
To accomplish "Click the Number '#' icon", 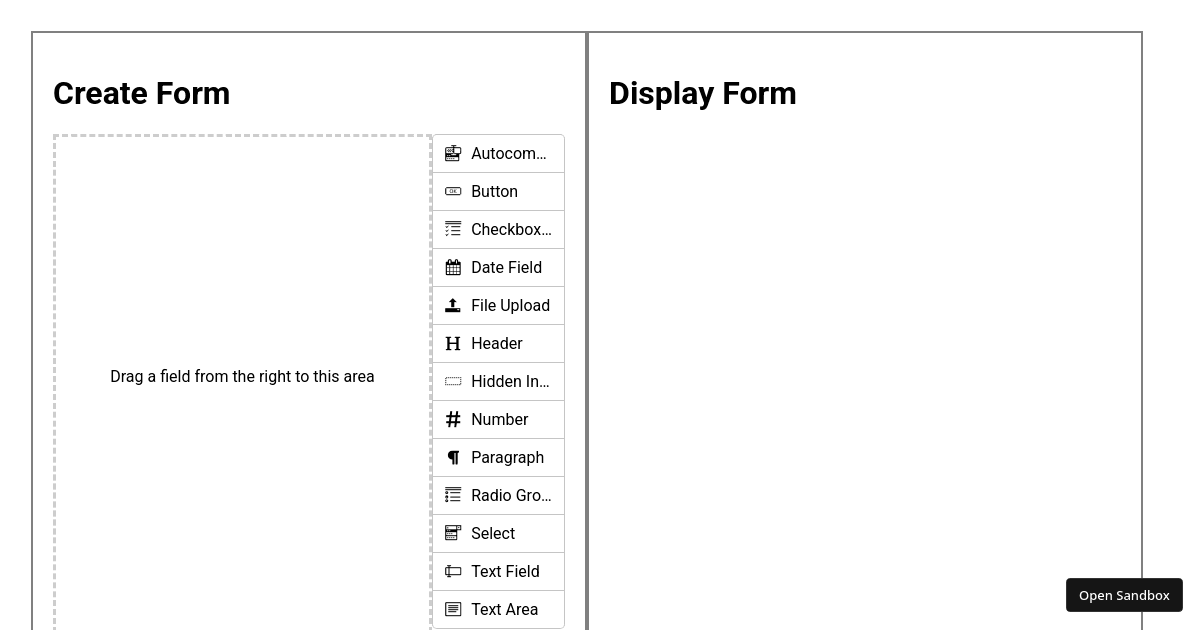I will tap(453, 419).
